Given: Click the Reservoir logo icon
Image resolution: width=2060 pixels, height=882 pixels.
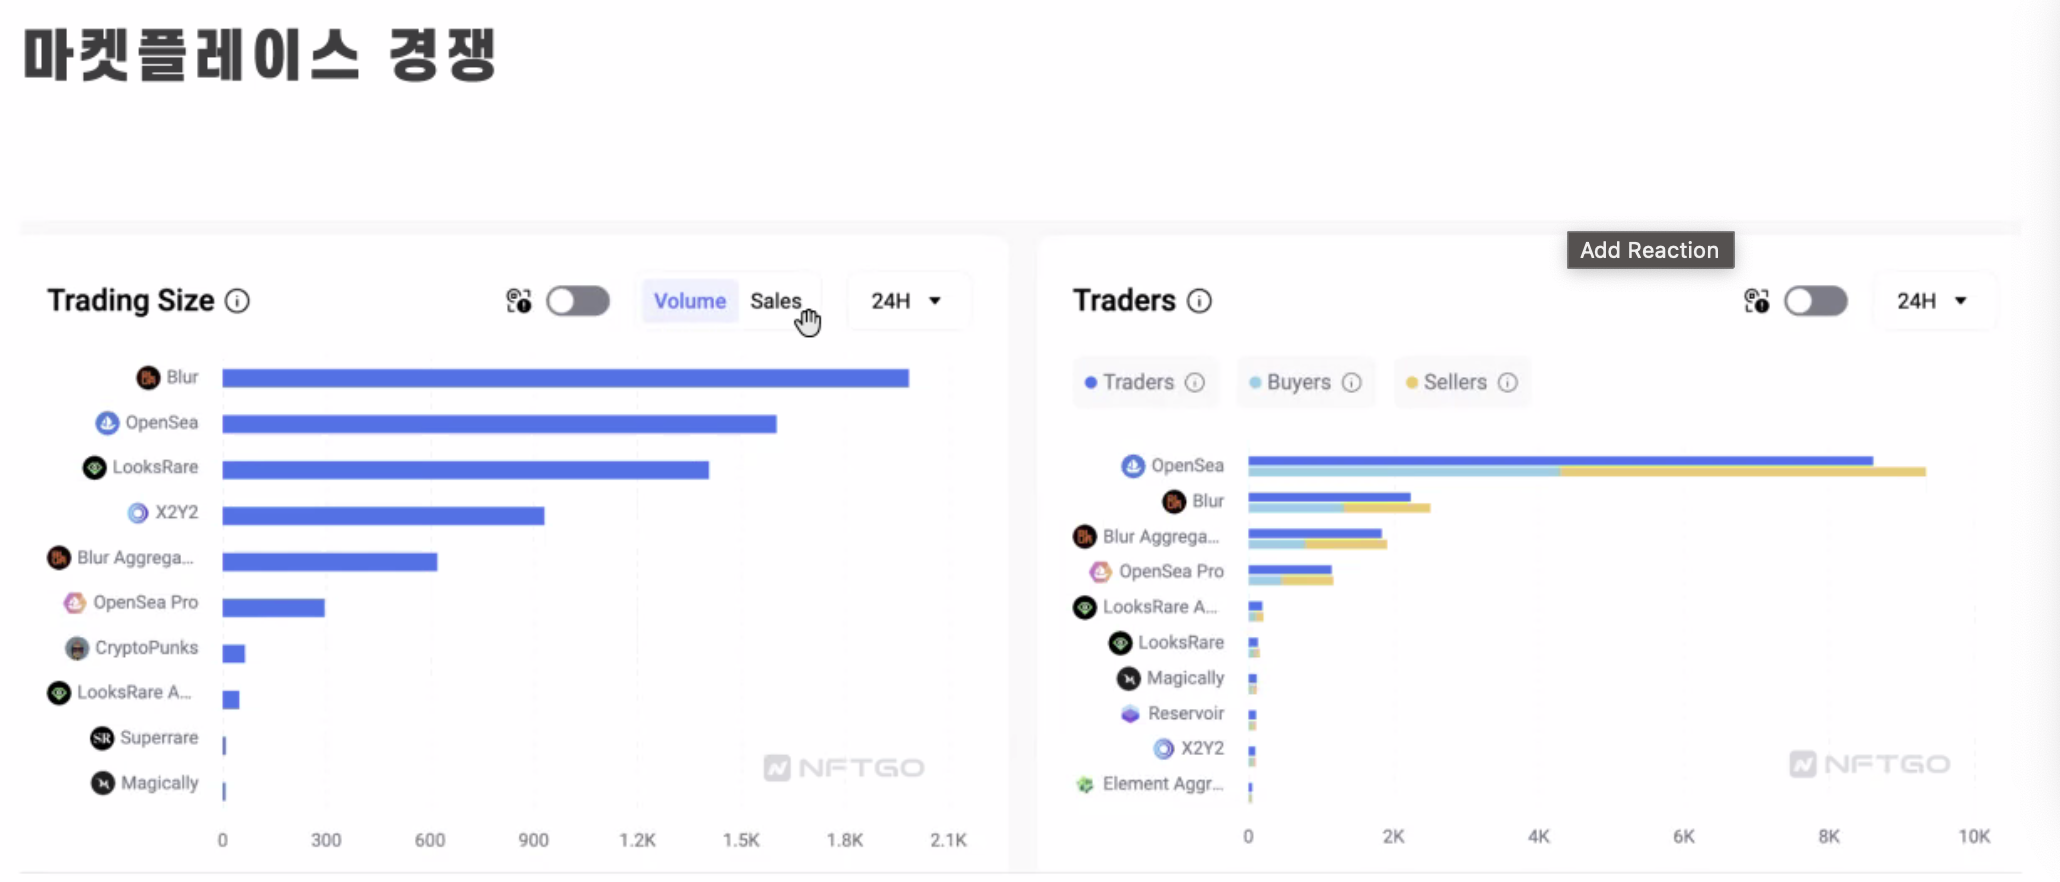Looking at the screenshot, I should (x=1130, y=714).
